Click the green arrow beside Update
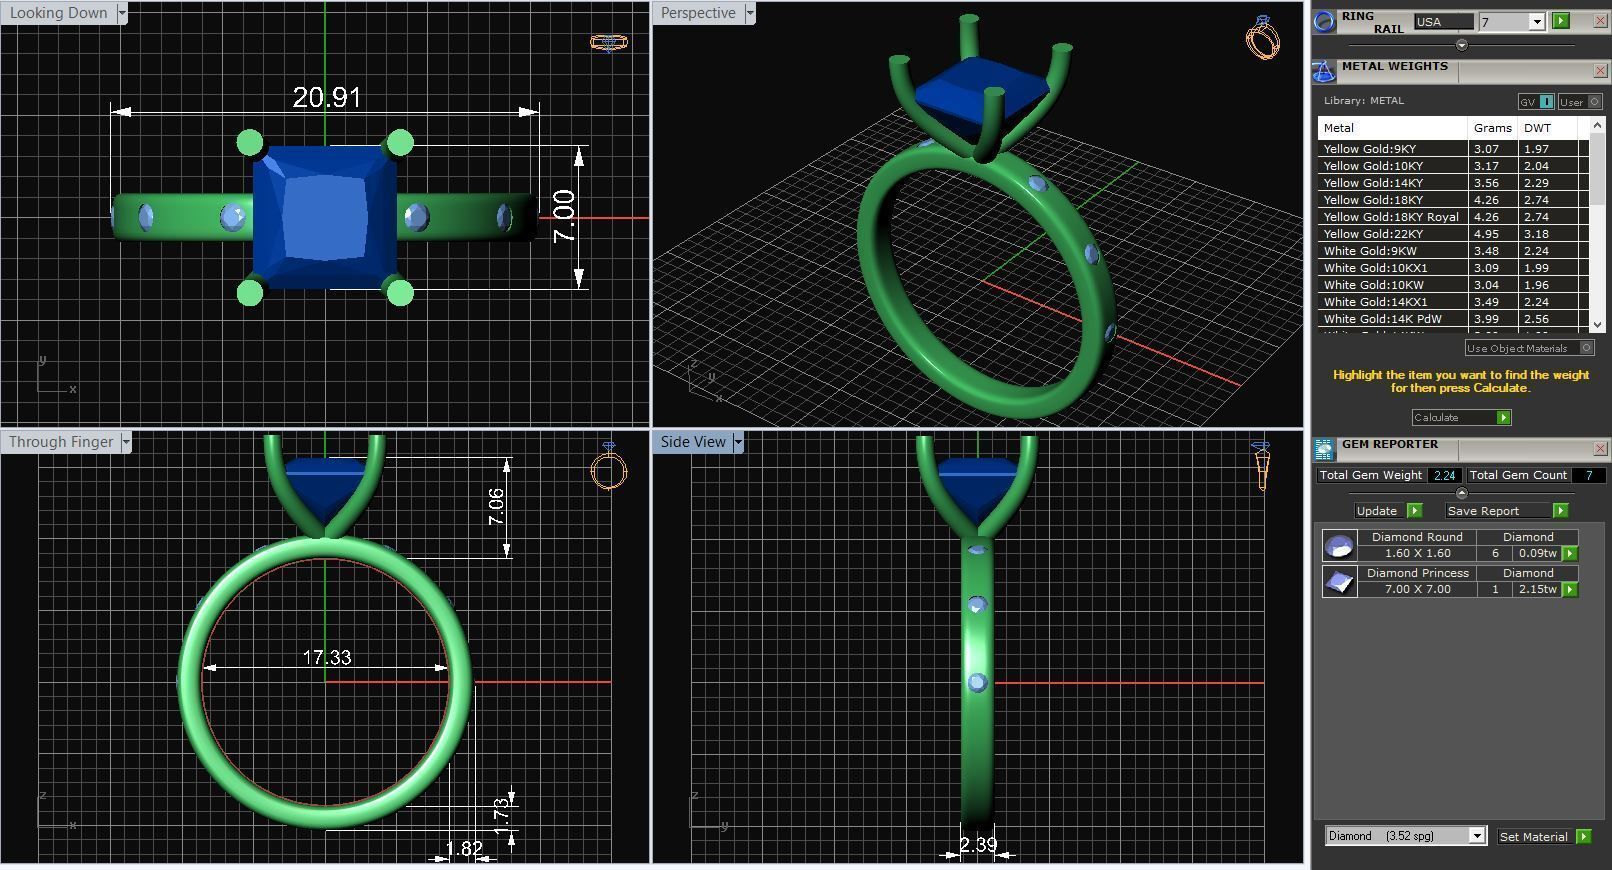Image resolution: width=1612 pixels, height=870 pixels. click(1414, 510)
